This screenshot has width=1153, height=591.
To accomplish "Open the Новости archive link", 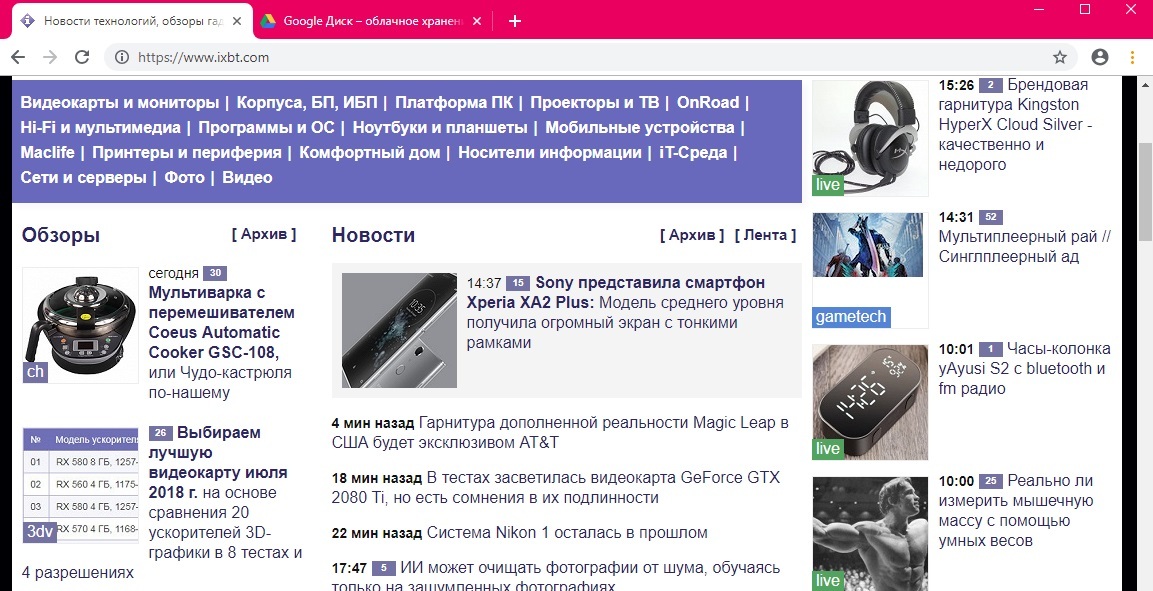I will 692,235.
